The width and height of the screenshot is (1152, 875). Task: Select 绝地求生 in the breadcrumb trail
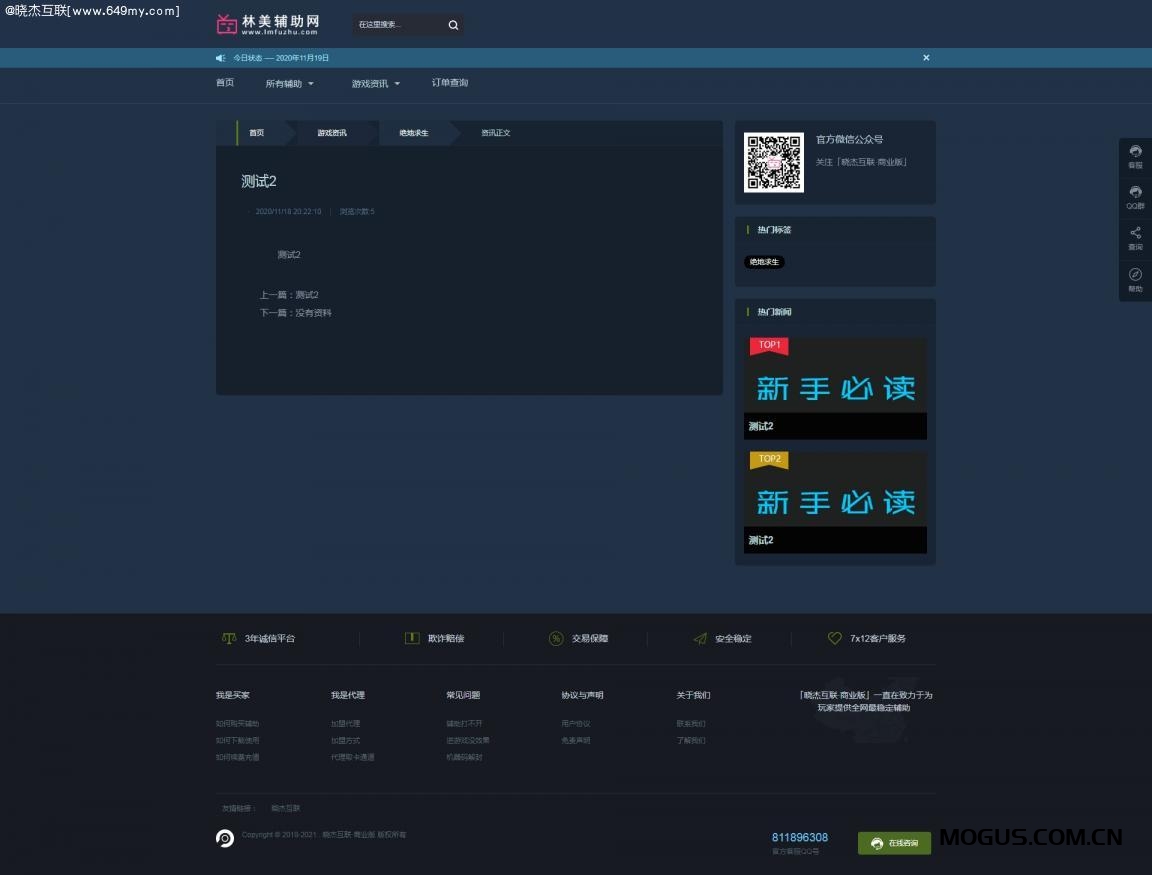(x=414, y=133)
